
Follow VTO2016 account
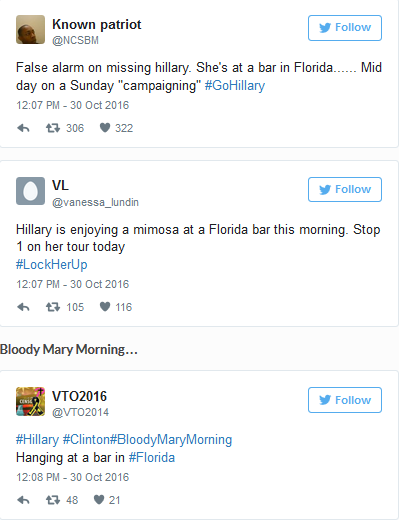tap(345, 400)
